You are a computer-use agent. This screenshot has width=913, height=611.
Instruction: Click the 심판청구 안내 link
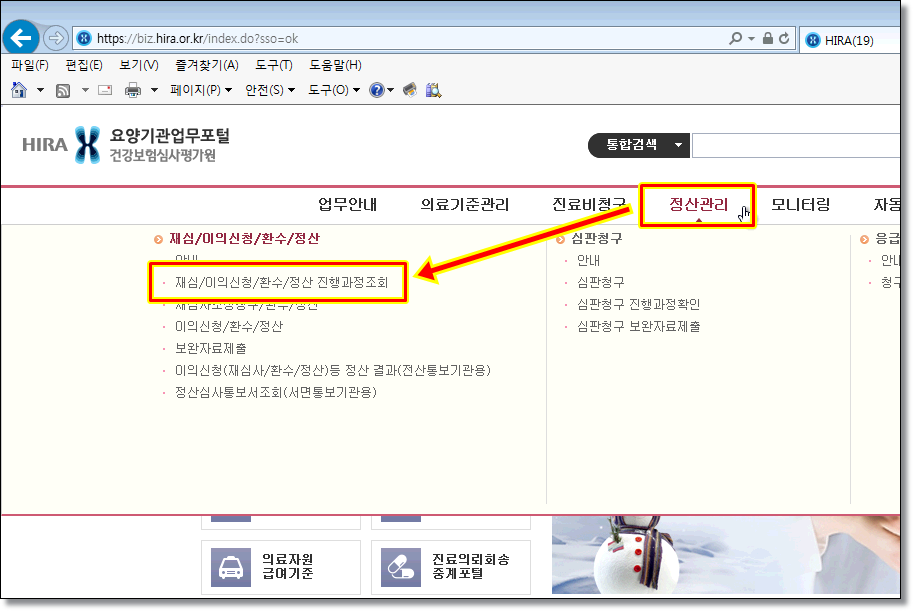(588, 260)
